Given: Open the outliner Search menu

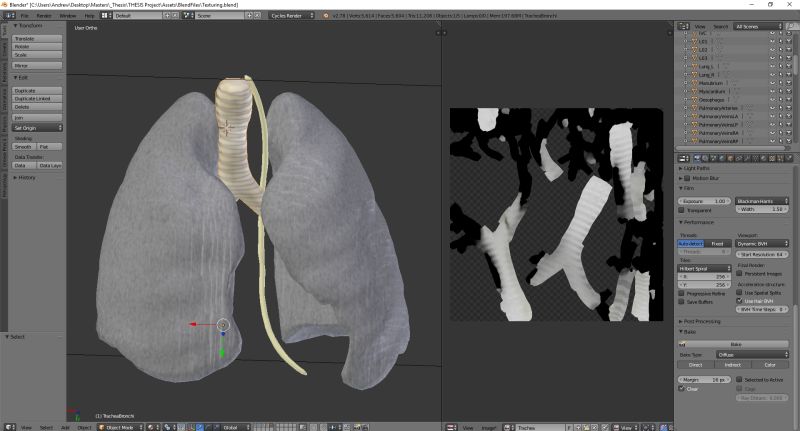Looking at the screenshot, I should click(x=720, y=27).
